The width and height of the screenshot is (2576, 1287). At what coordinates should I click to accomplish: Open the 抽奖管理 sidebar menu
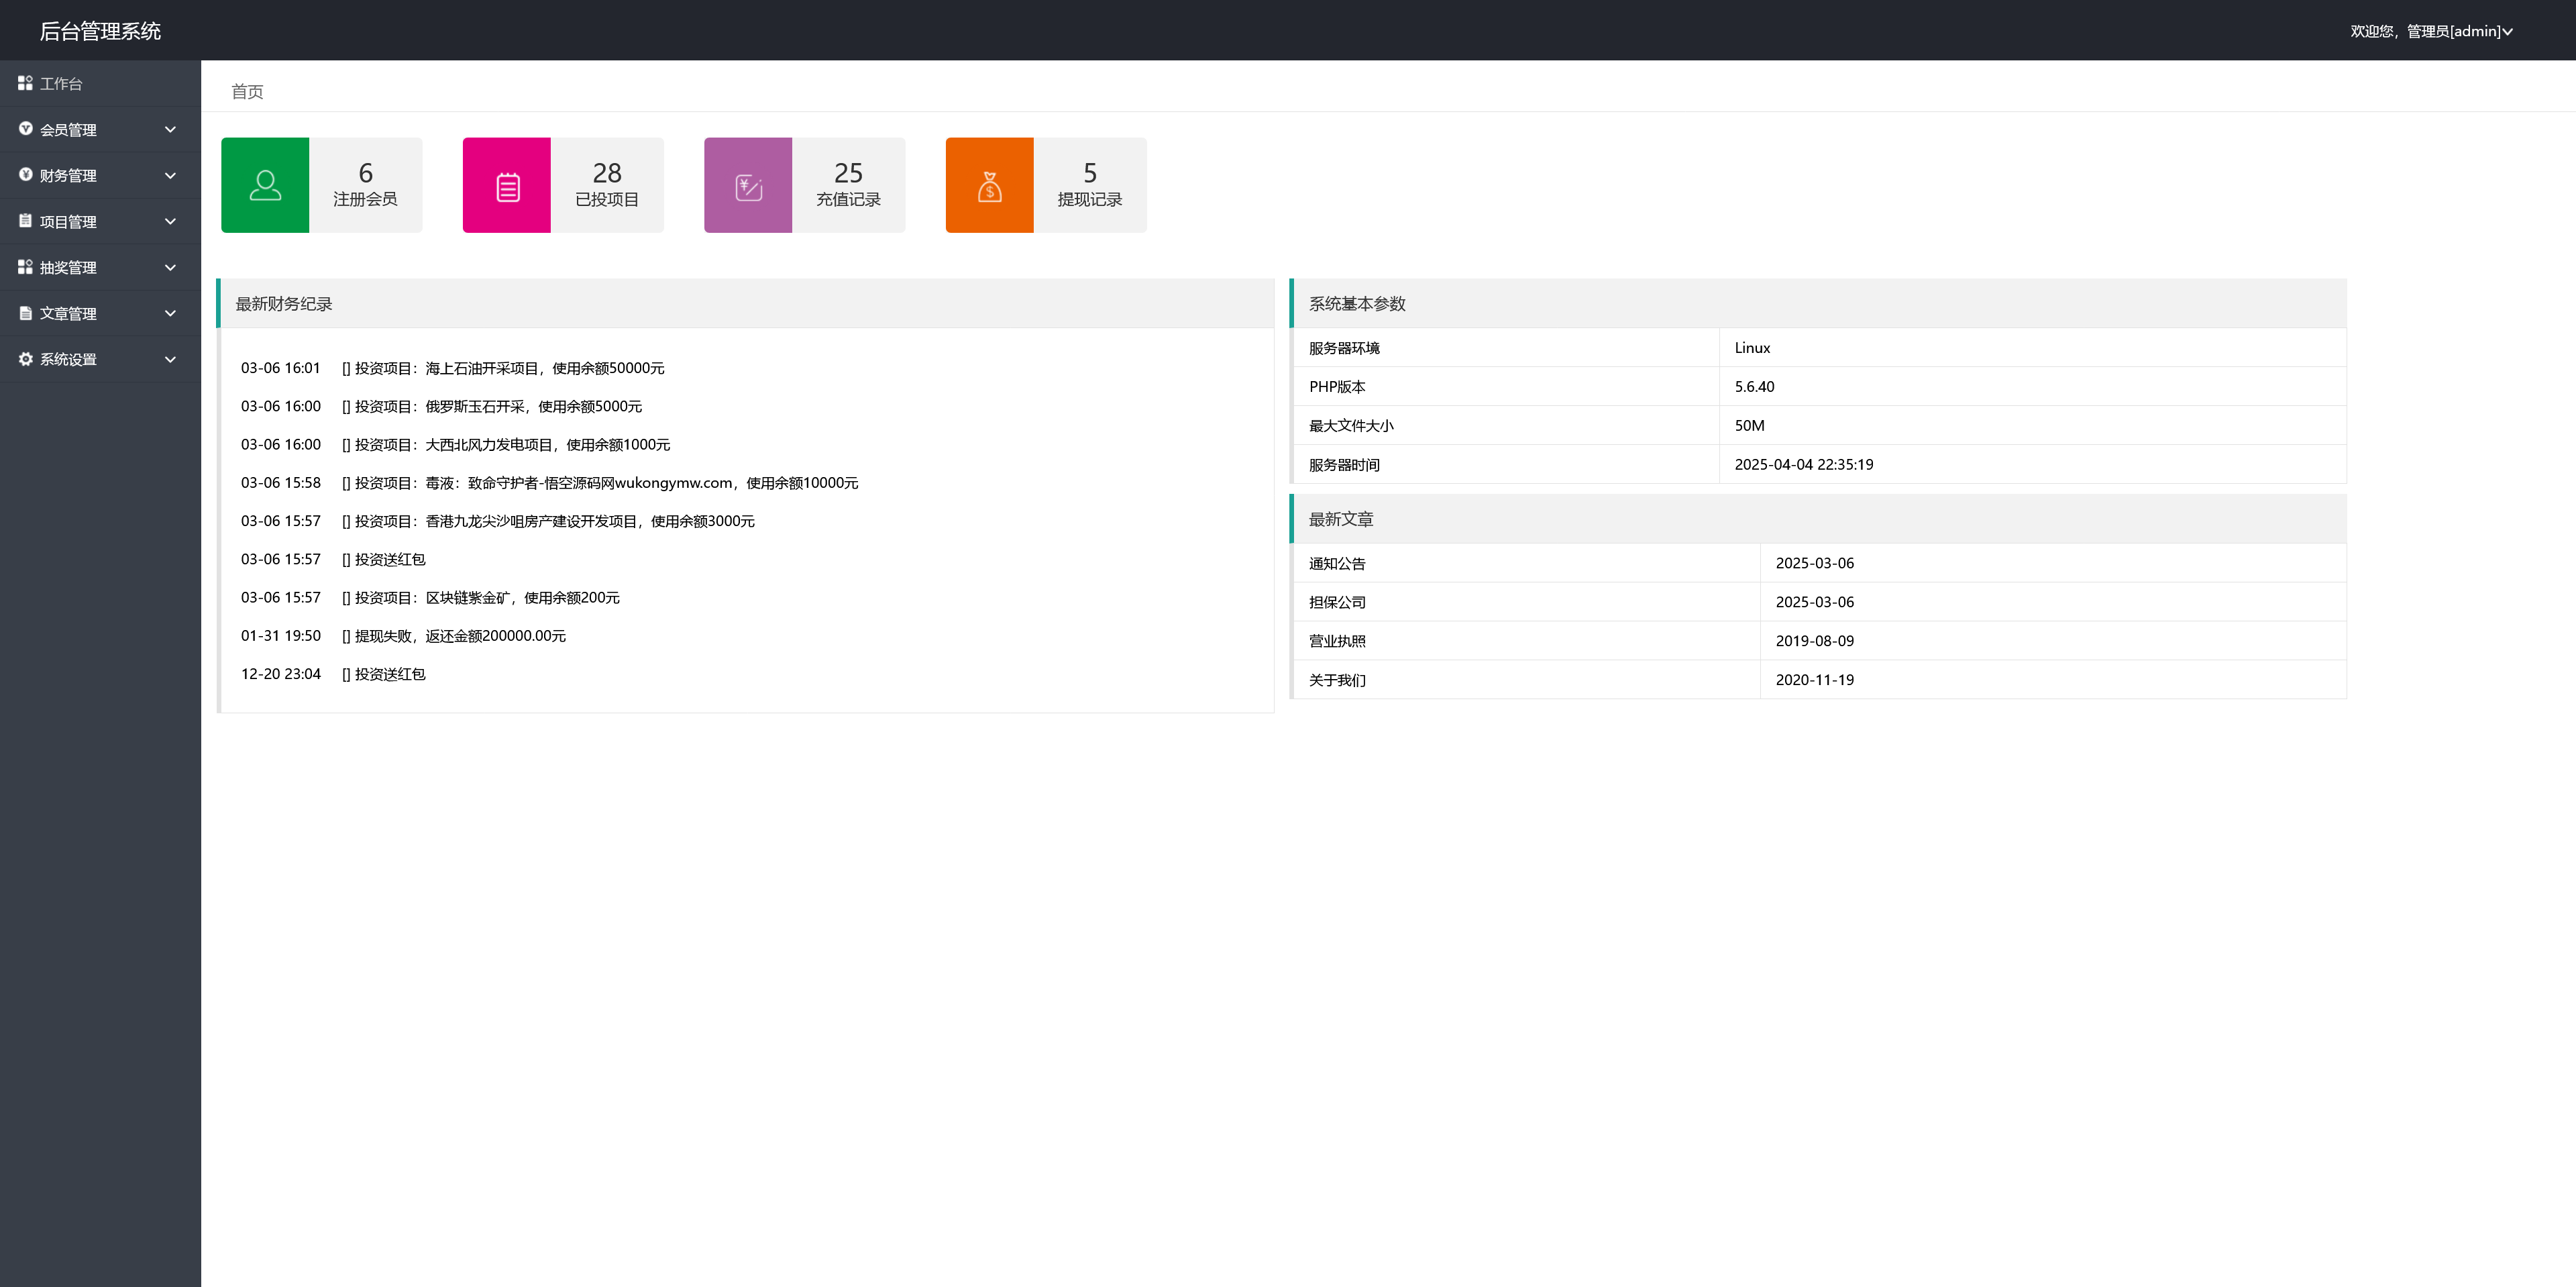click(68, 267)
